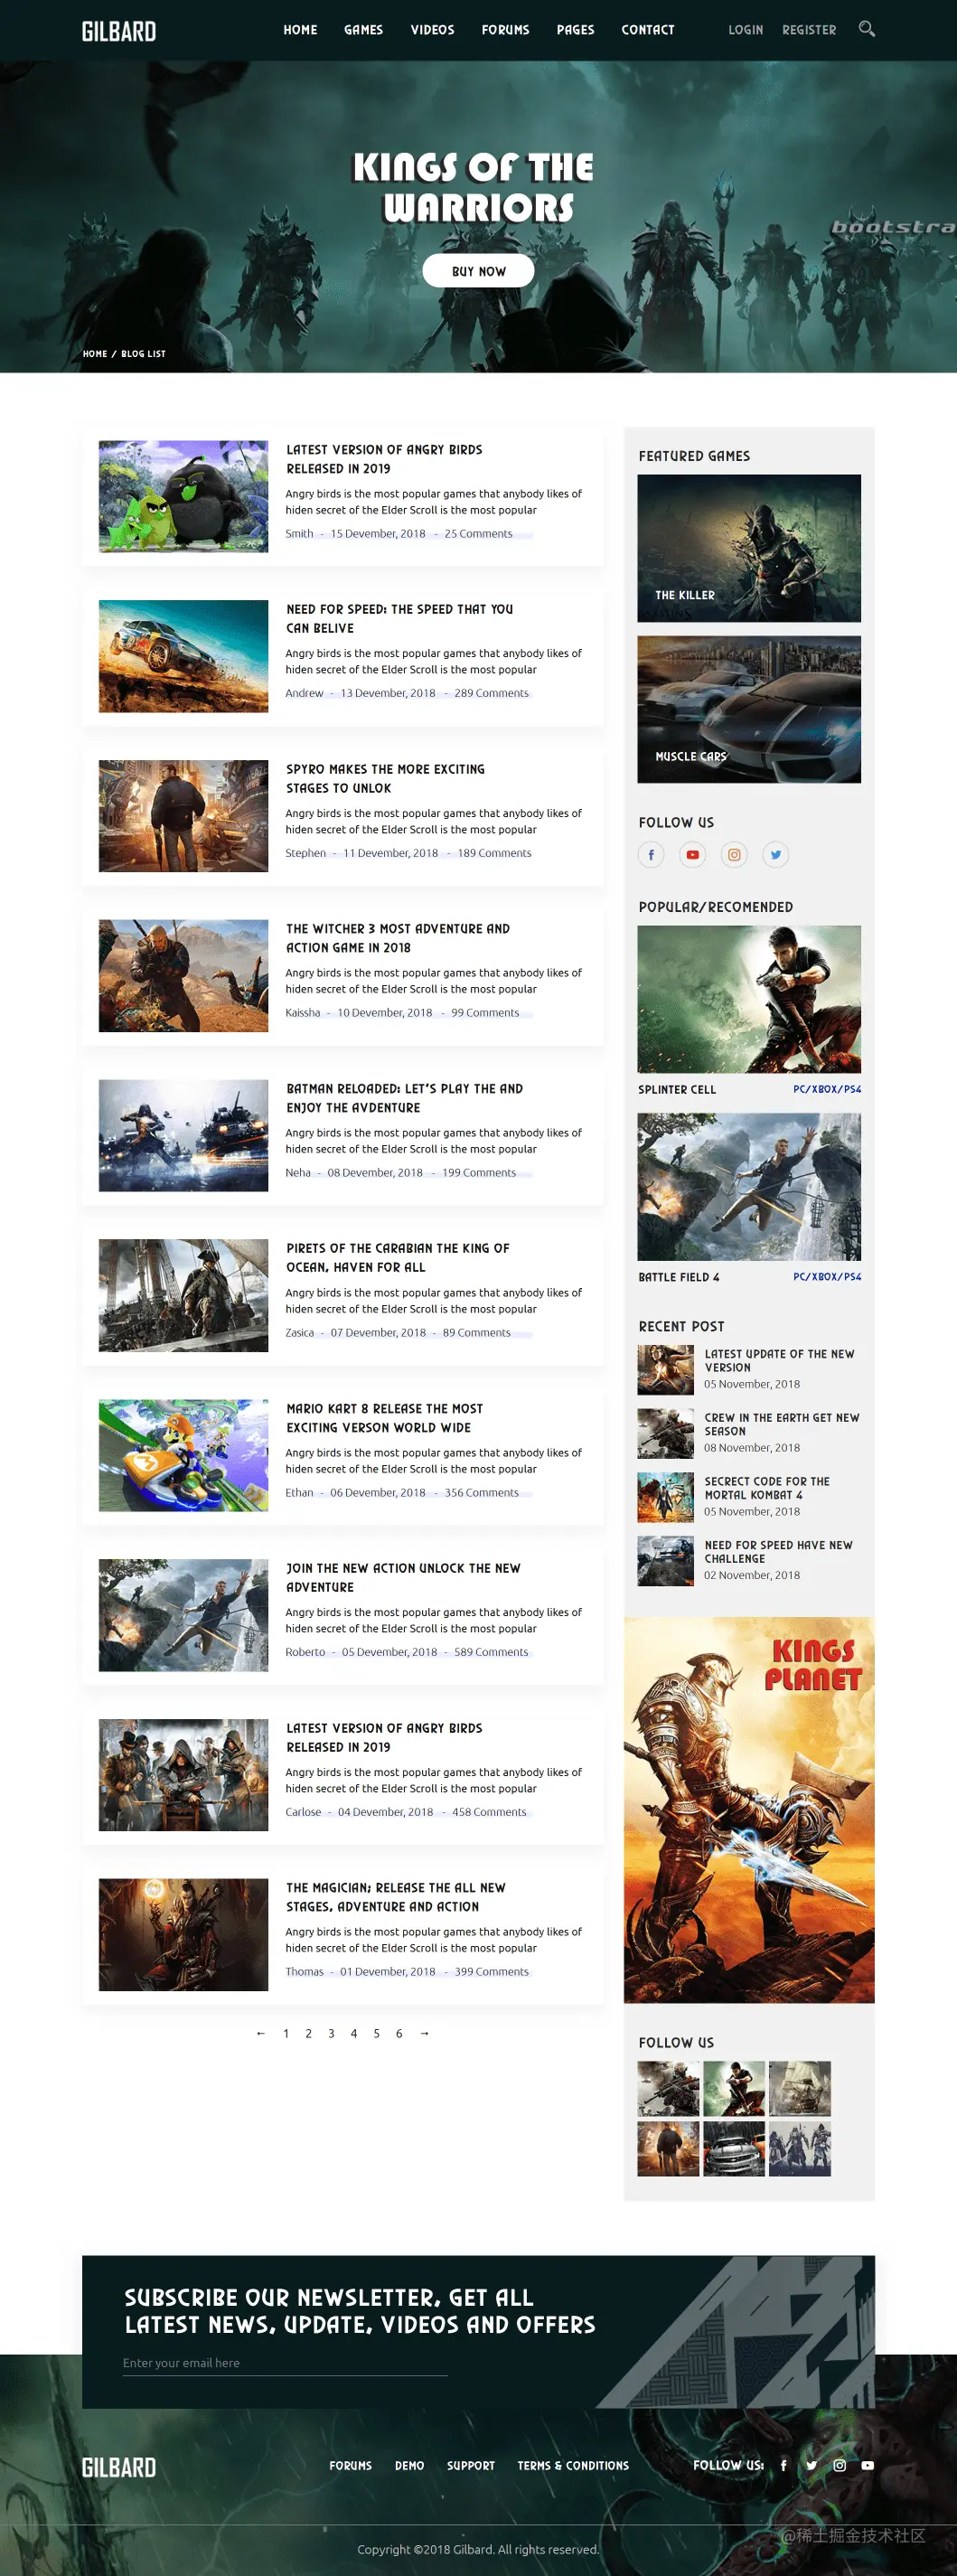Go to previous page arrow in pagination
This screenshot has width=957, height=2576.
point(261,2033)
